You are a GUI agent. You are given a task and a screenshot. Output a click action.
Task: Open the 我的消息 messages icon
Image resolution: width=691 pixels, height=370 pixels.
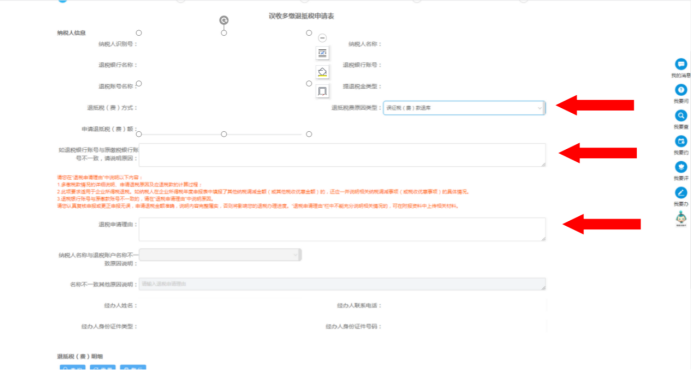681,64
